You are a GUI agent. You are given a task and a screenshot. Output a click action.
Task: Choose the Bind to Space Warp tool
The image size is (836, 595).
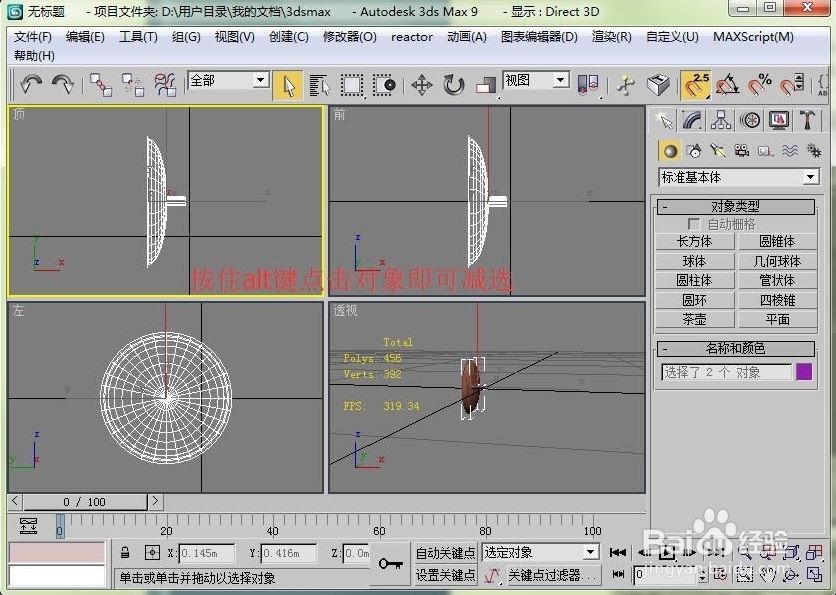pos(165,85)
